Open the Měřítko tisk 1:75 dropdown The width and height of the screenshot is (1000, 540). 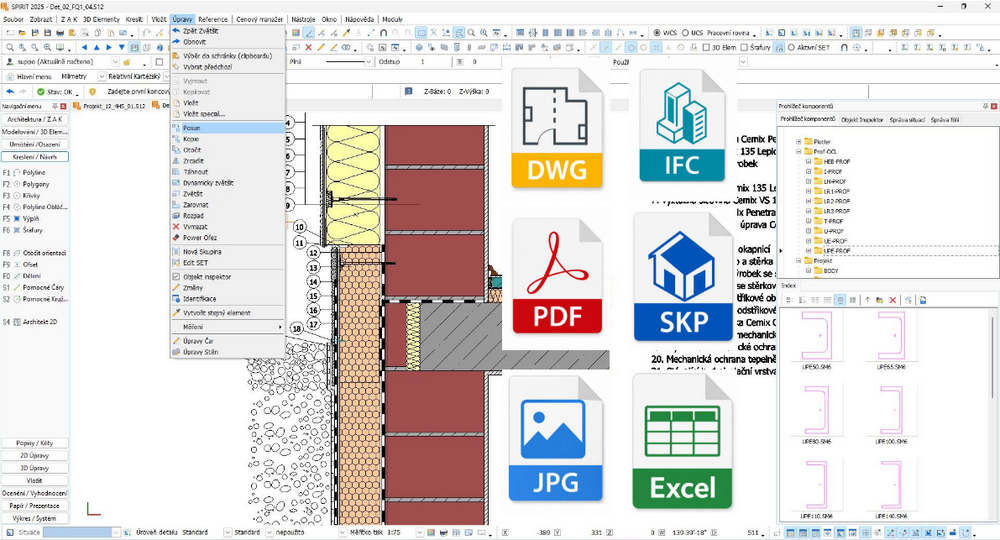419,532
